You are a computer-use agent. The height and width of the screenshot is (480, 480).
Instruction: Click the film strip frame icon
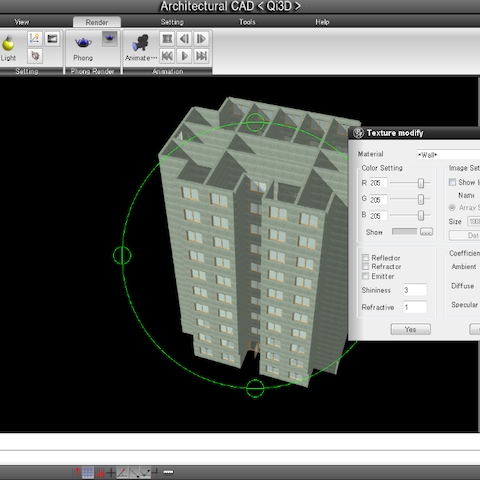pyautogui.click(x=167, y=39)
